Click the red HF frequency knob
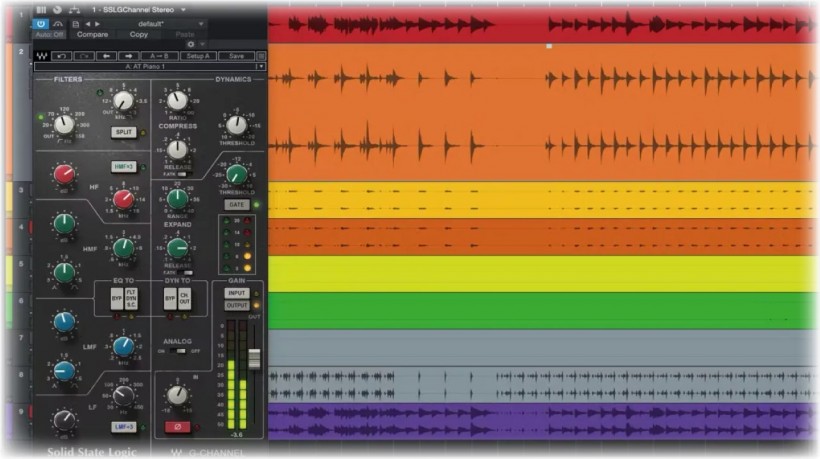Viewport: 820px width, 459px height. pos(123,199)
